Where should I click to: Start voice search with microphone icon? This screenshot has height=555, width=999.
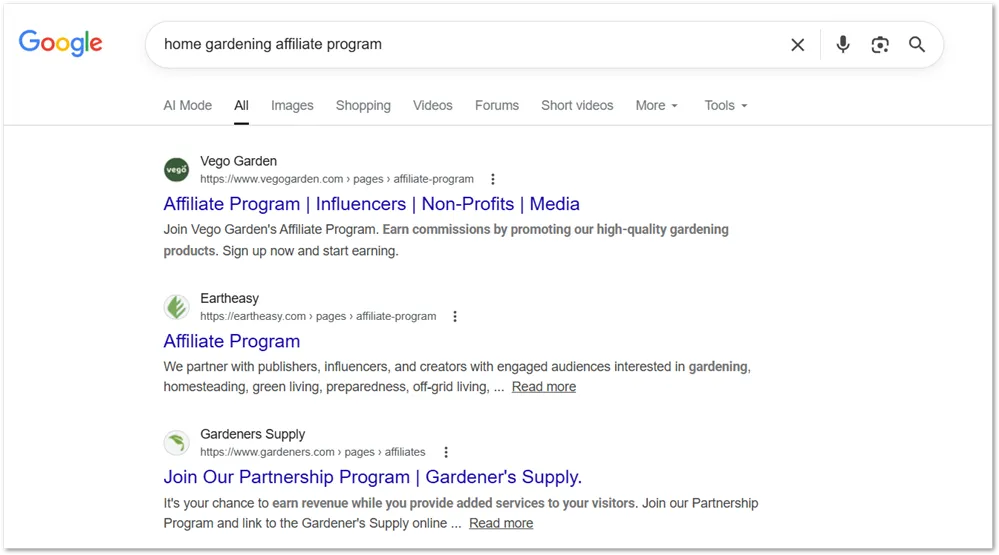(843, 44)
